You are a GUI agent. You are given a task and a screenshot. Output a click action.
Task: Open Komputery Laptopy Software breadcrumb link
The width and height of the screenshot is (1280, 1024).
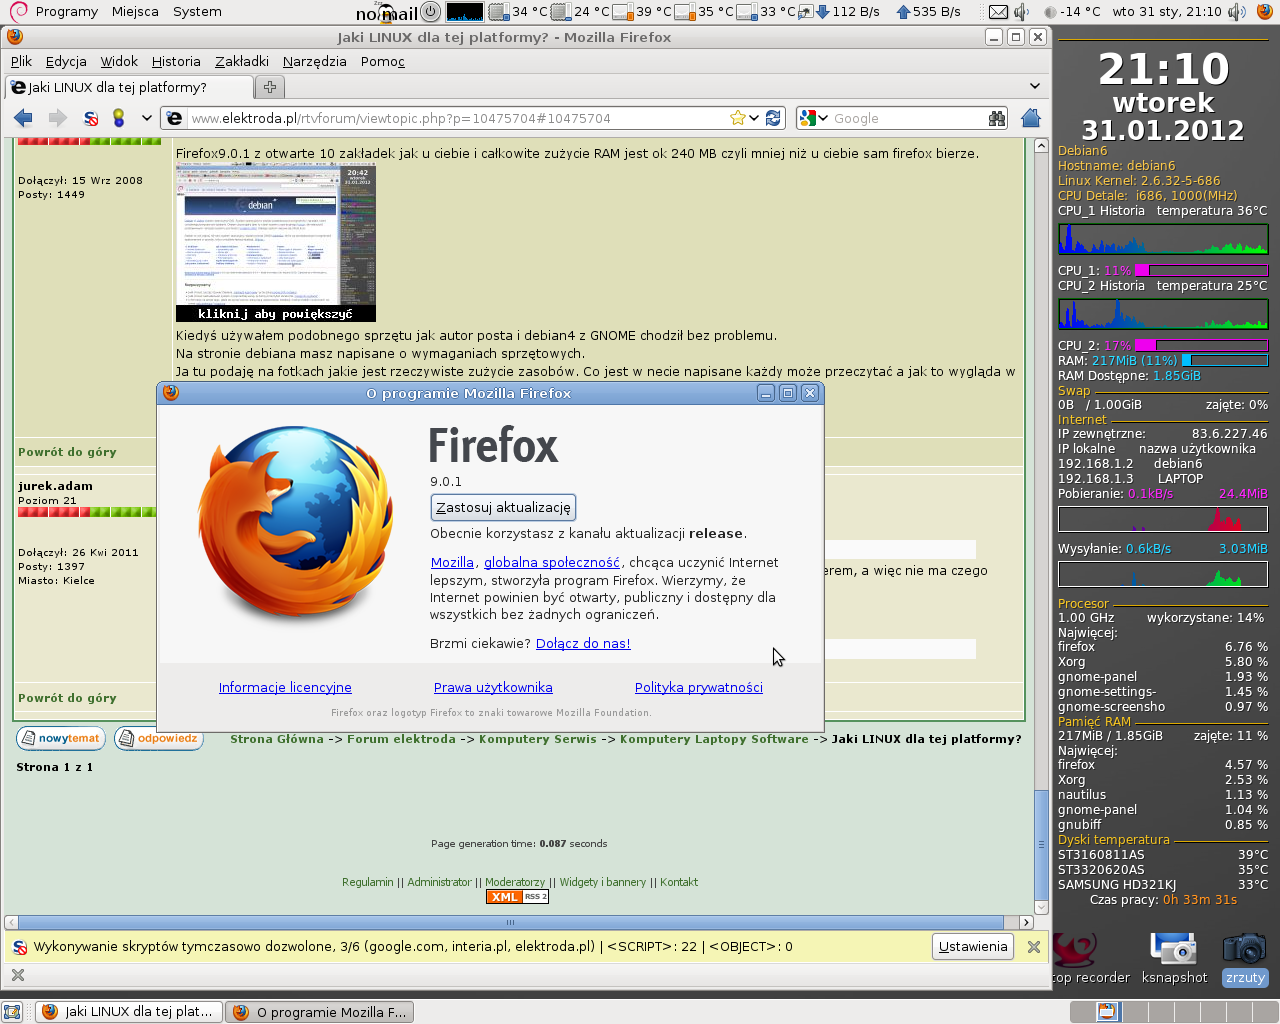point(714,739)
